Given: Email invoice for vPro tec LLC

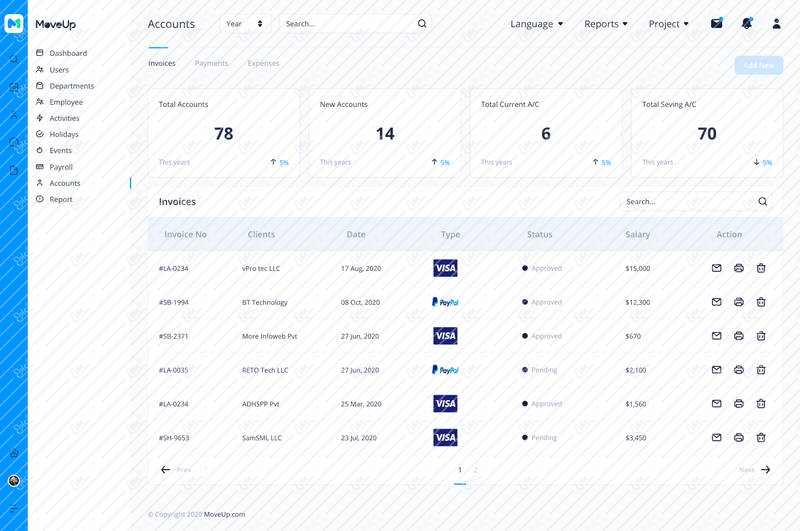Looking at the screenshot, I should coord(716,268).
